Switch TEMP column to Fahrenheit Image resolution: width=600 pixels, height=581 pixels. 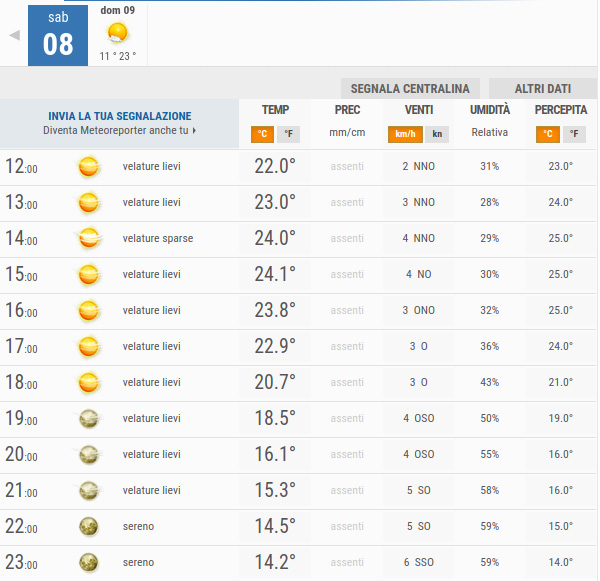[x=288, y=134]
